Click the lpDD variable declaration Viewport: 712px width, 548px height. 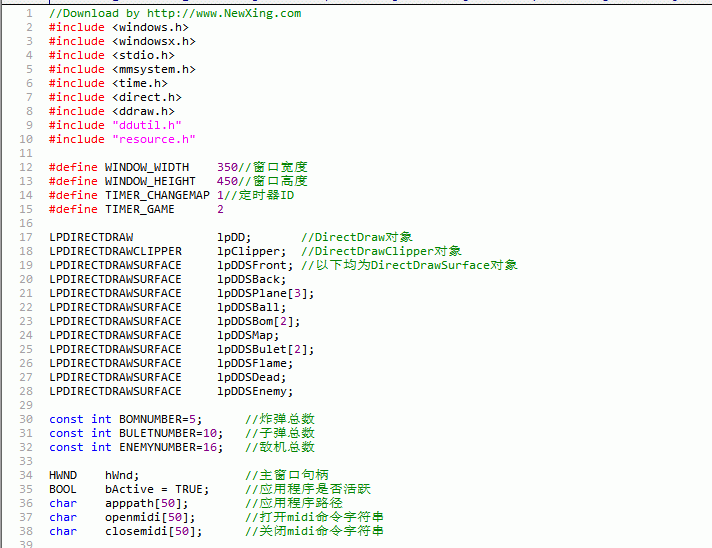coord(234,237)
